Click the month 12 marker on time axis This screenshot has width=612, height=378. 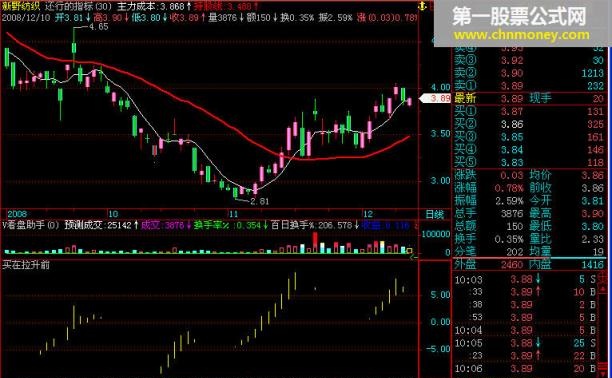click(x=368, y=214)
